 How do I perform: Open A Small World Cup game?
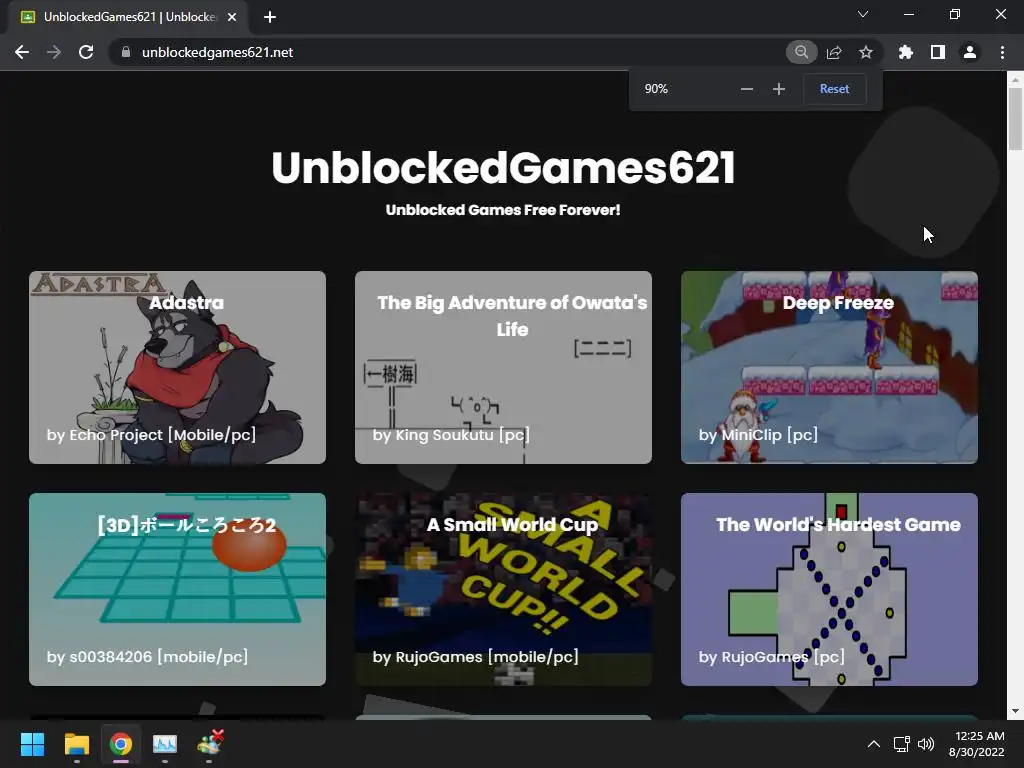[x=504, y=589]
